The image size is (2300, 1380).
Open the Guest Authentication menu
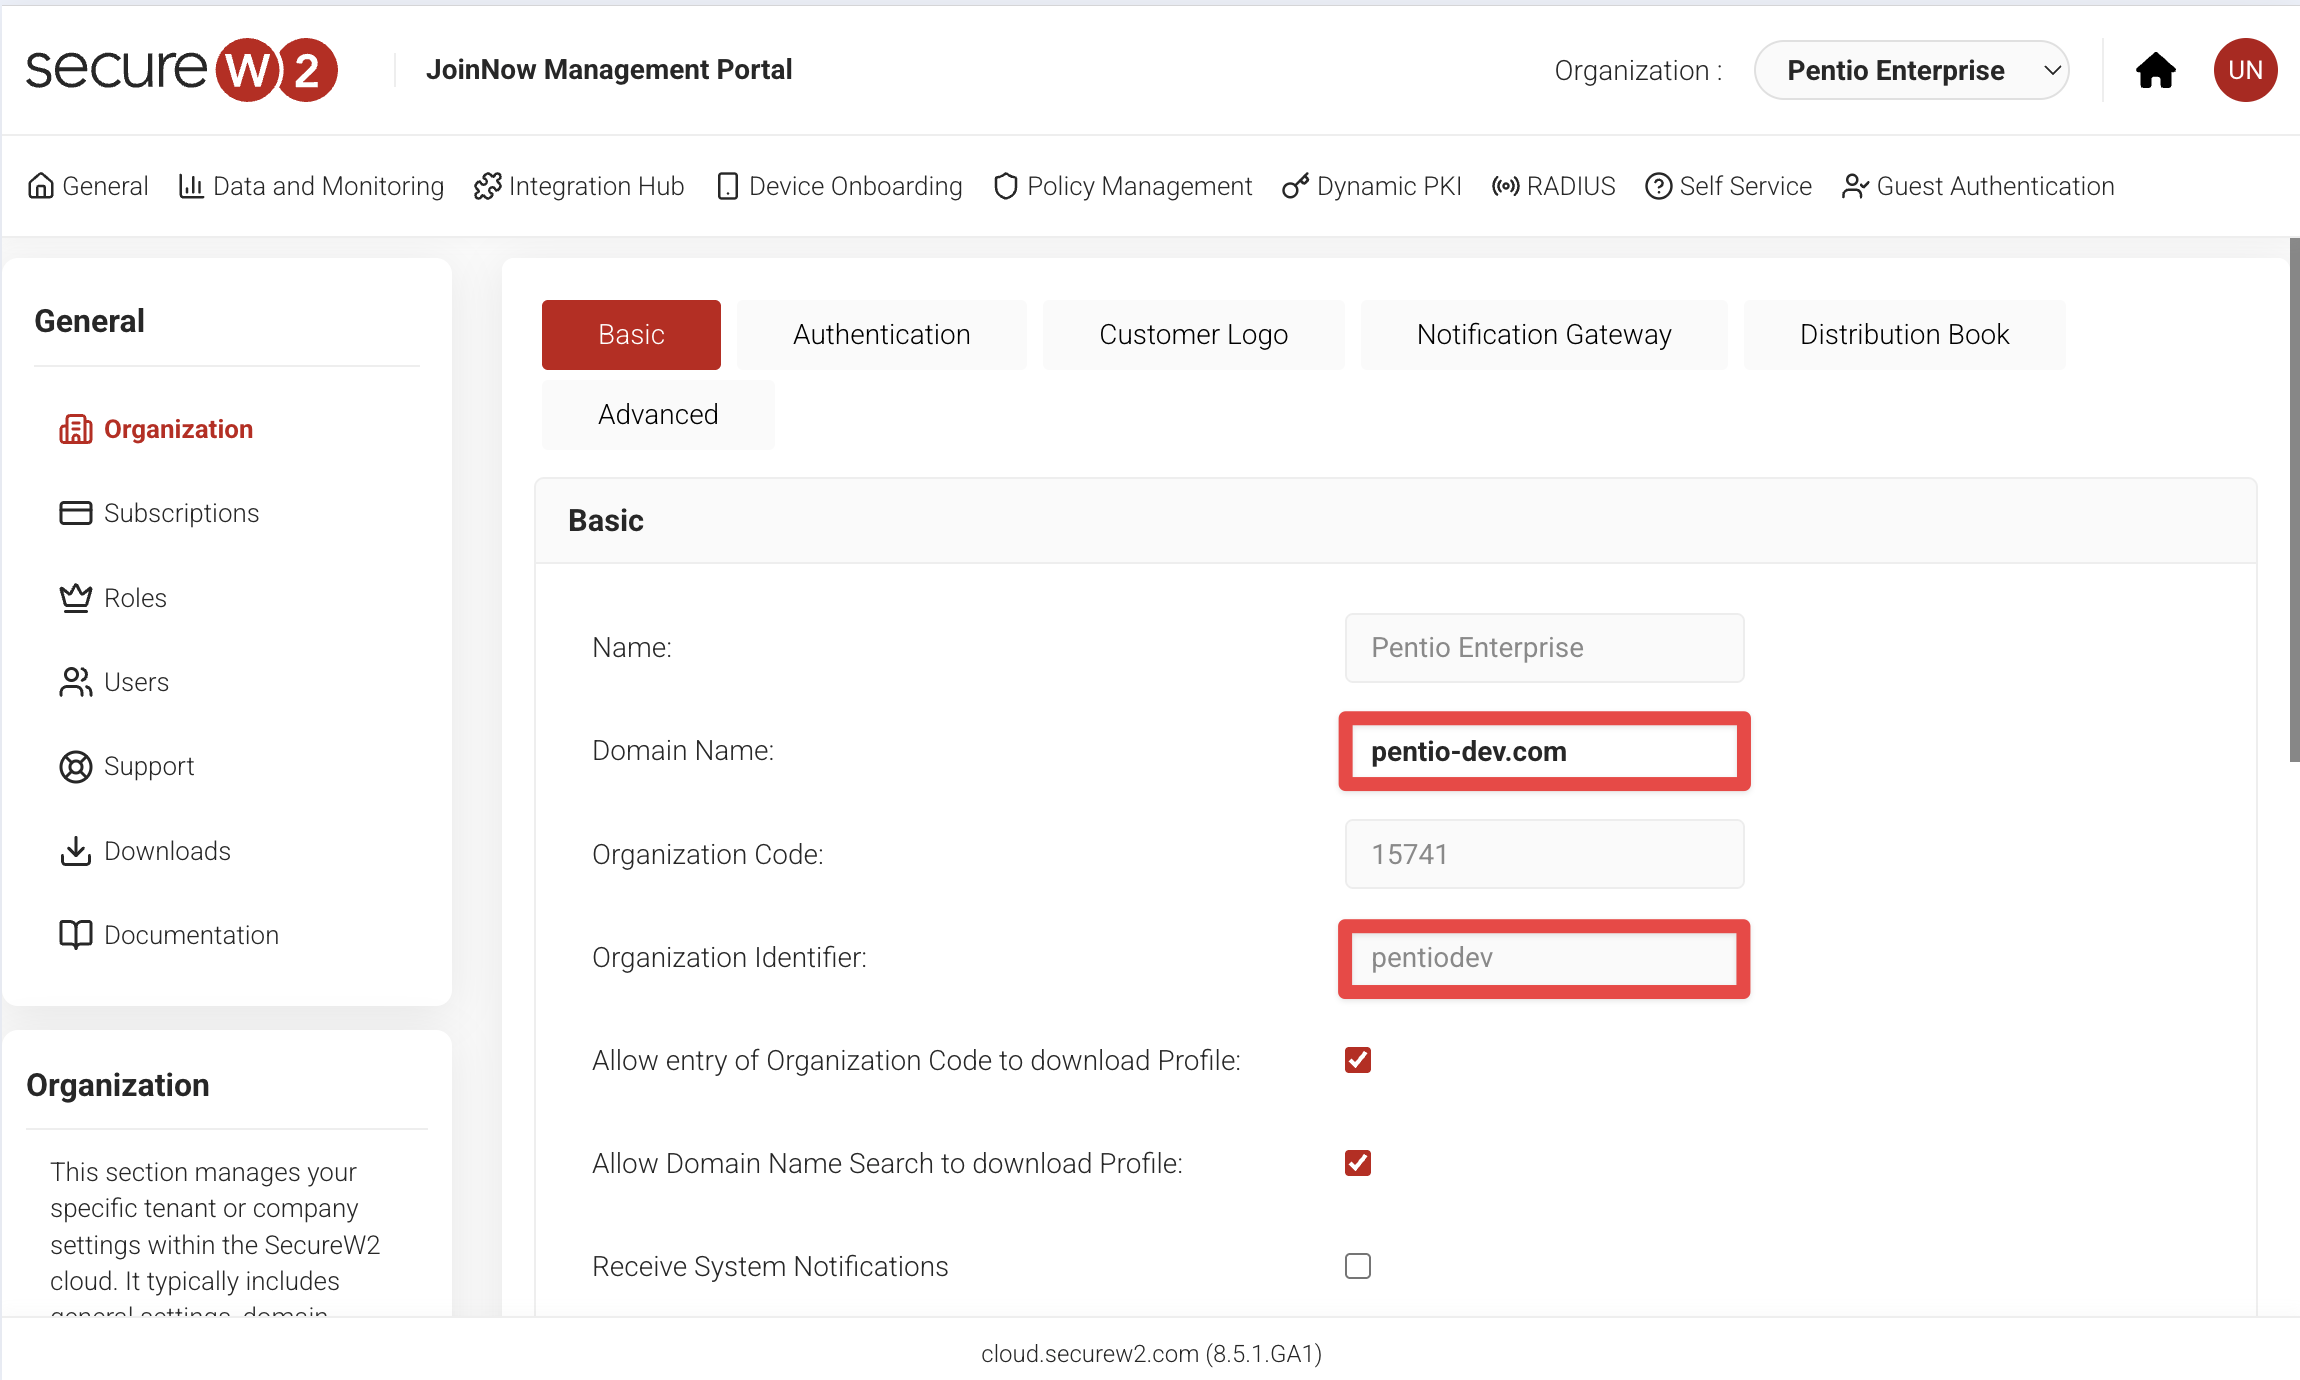(x=1978, y=186)
